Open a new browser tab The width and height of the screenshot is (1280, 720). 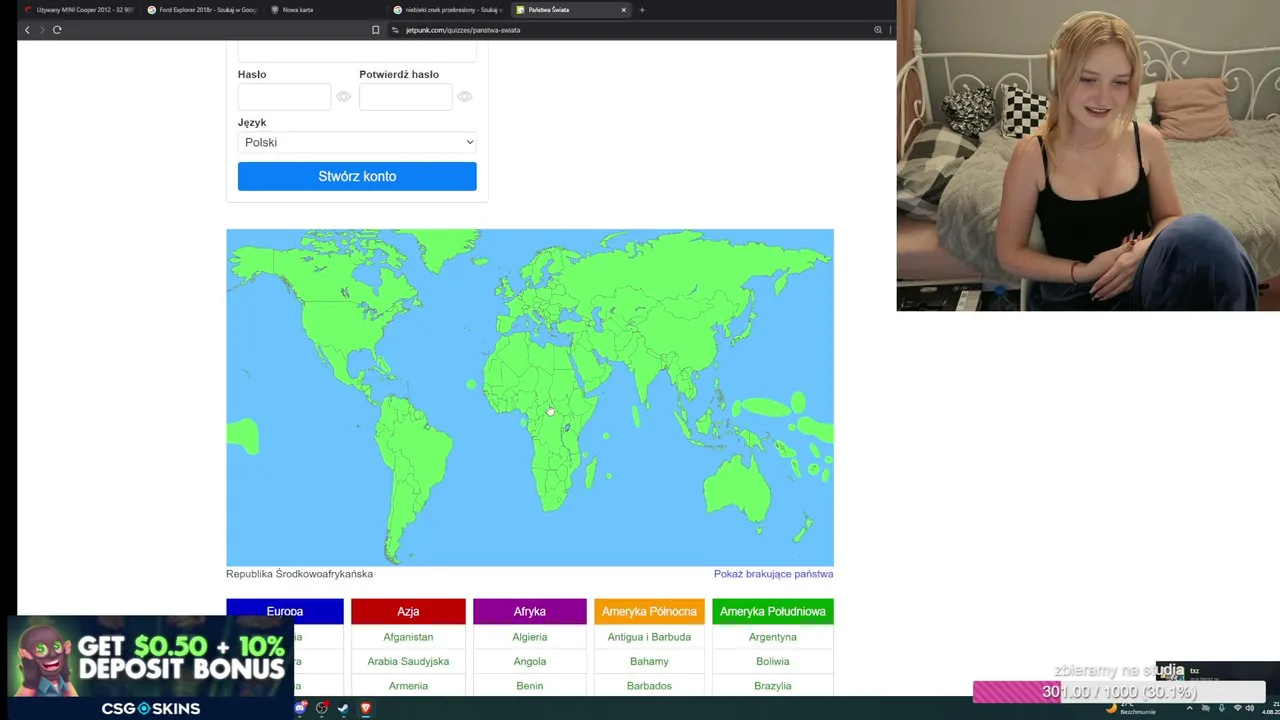[x=642, y=10]
